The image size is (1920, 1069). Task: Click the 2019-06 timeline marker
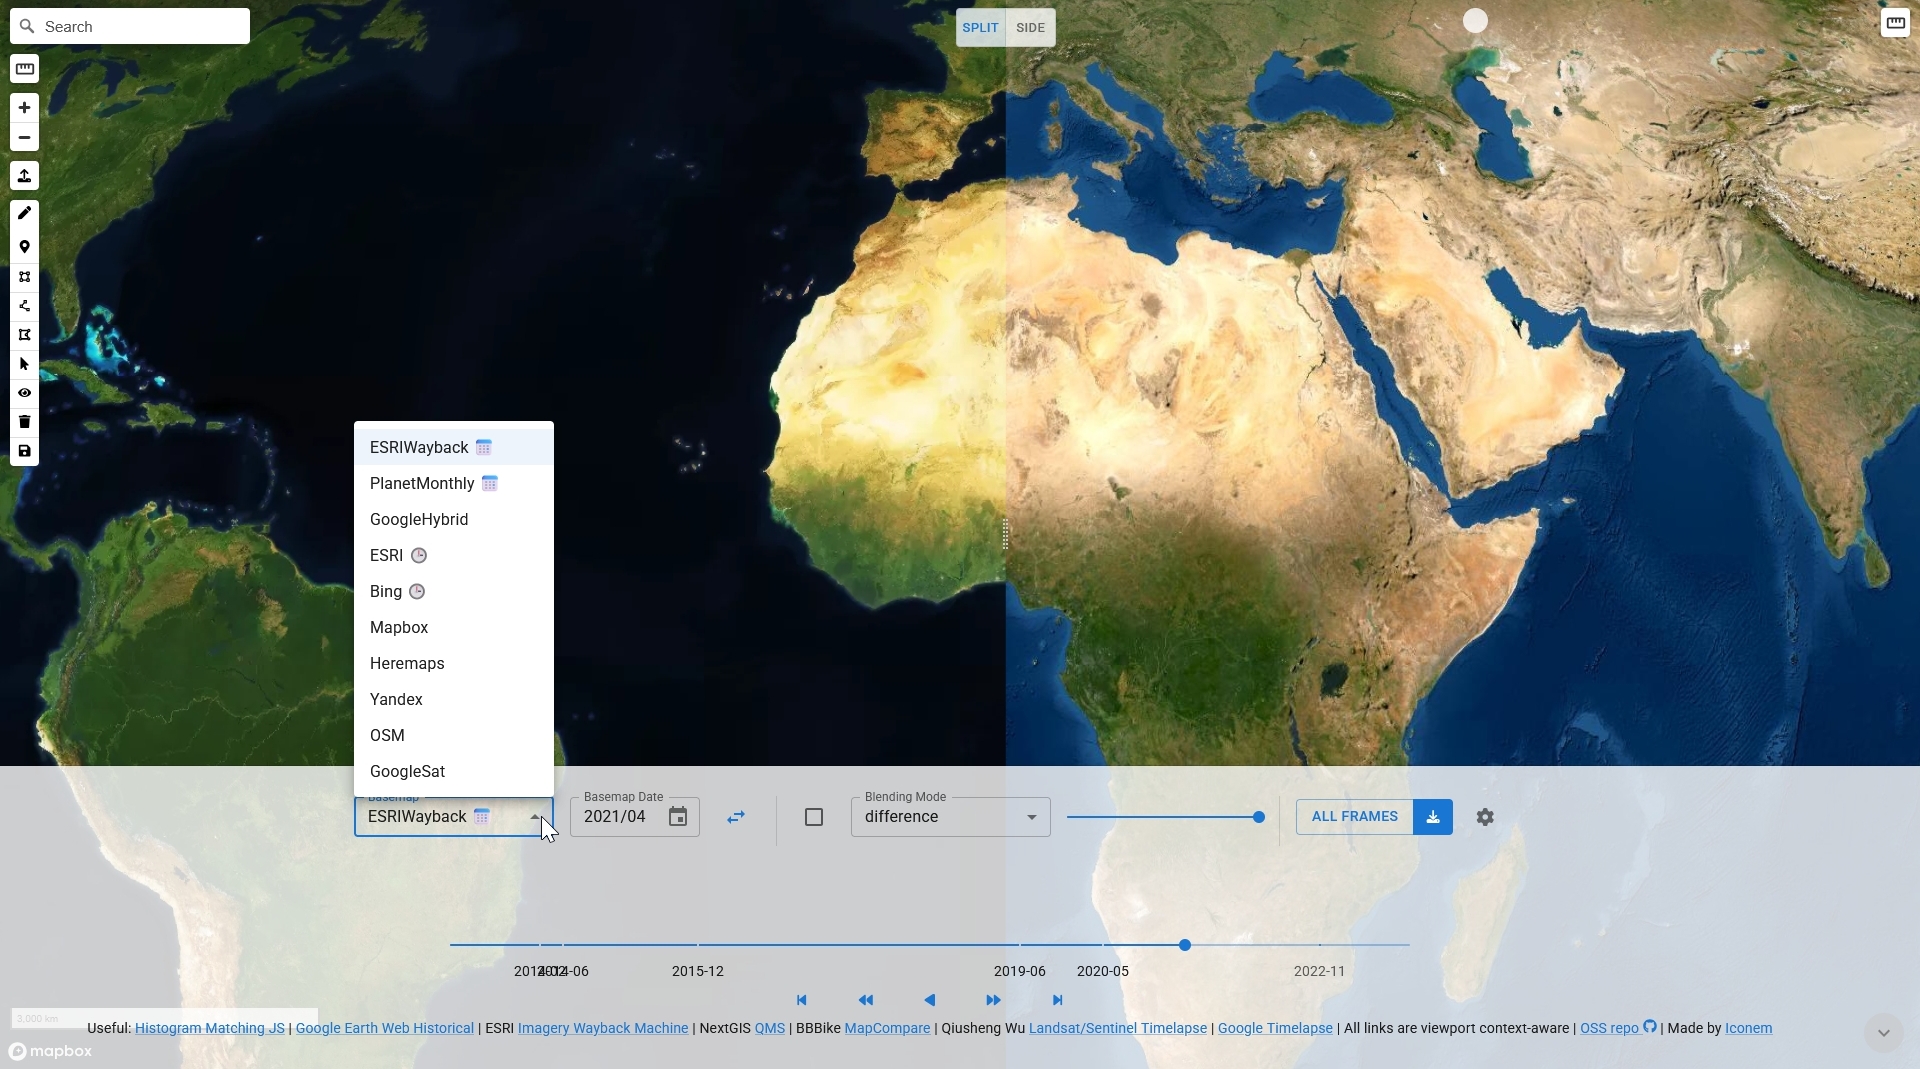point(1019,971)
